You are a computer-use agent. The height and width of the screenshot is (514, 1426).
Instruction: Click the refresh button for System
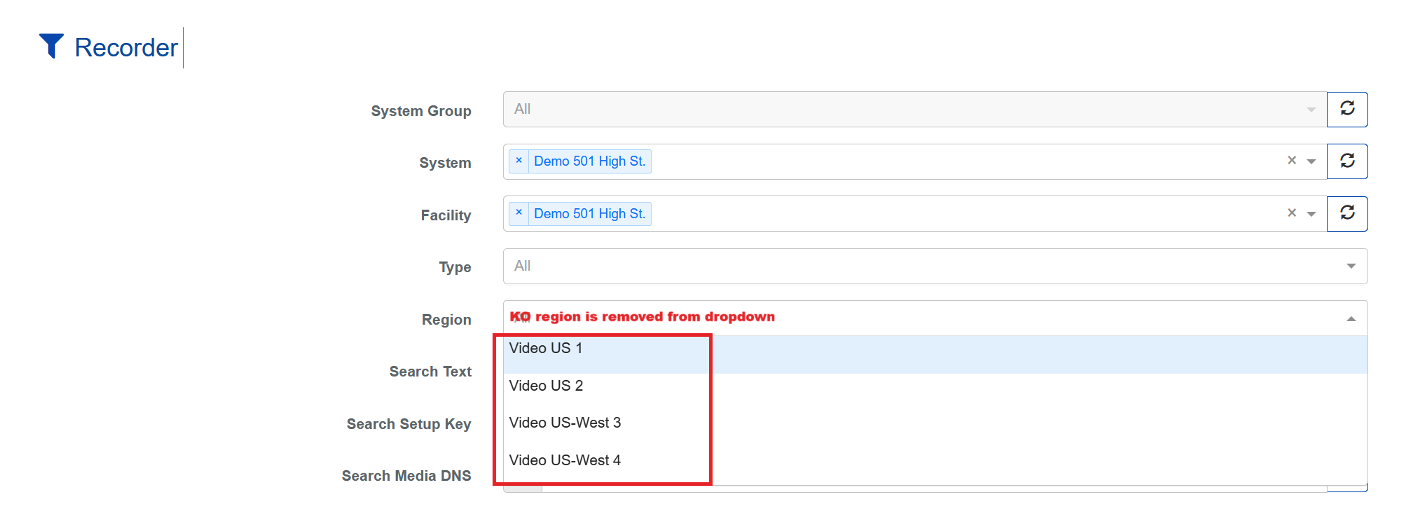click(x=1347, y=161)
